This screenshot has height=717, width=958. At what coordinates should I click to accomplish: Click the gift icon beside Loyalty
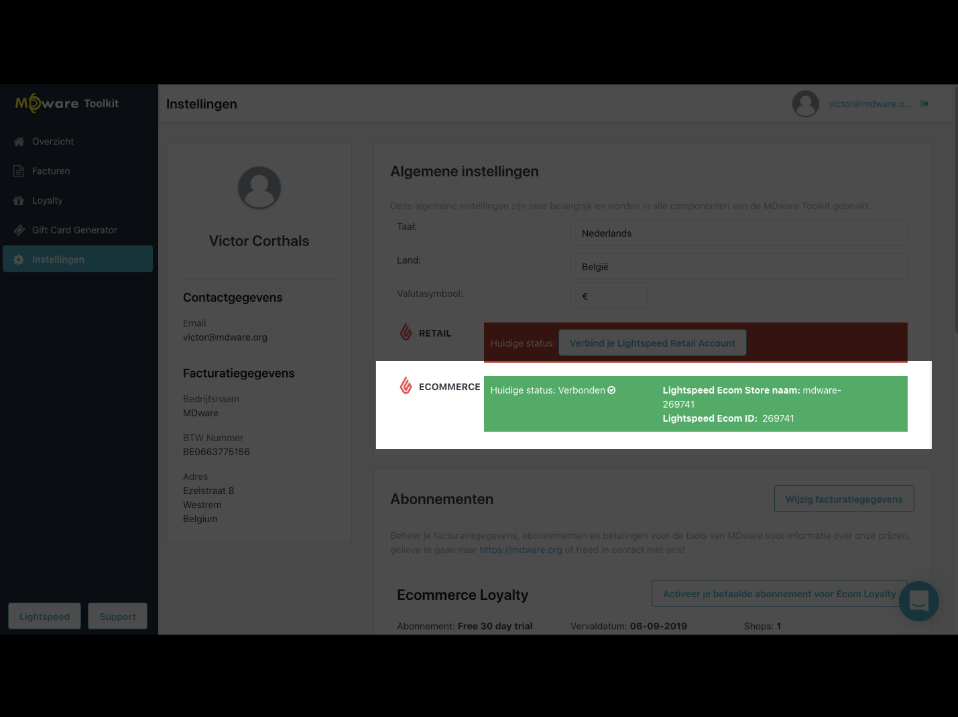(x=19, y=200)
